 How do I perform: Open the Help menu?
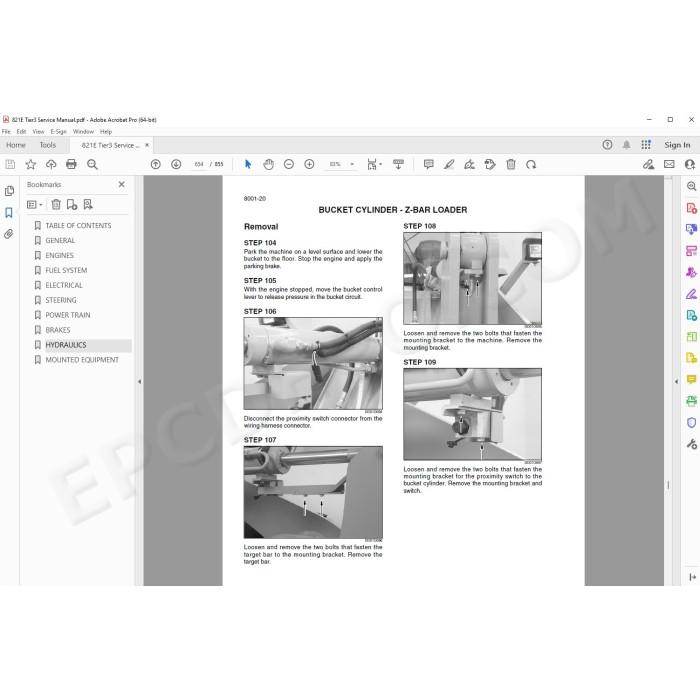tap(106, 132)
